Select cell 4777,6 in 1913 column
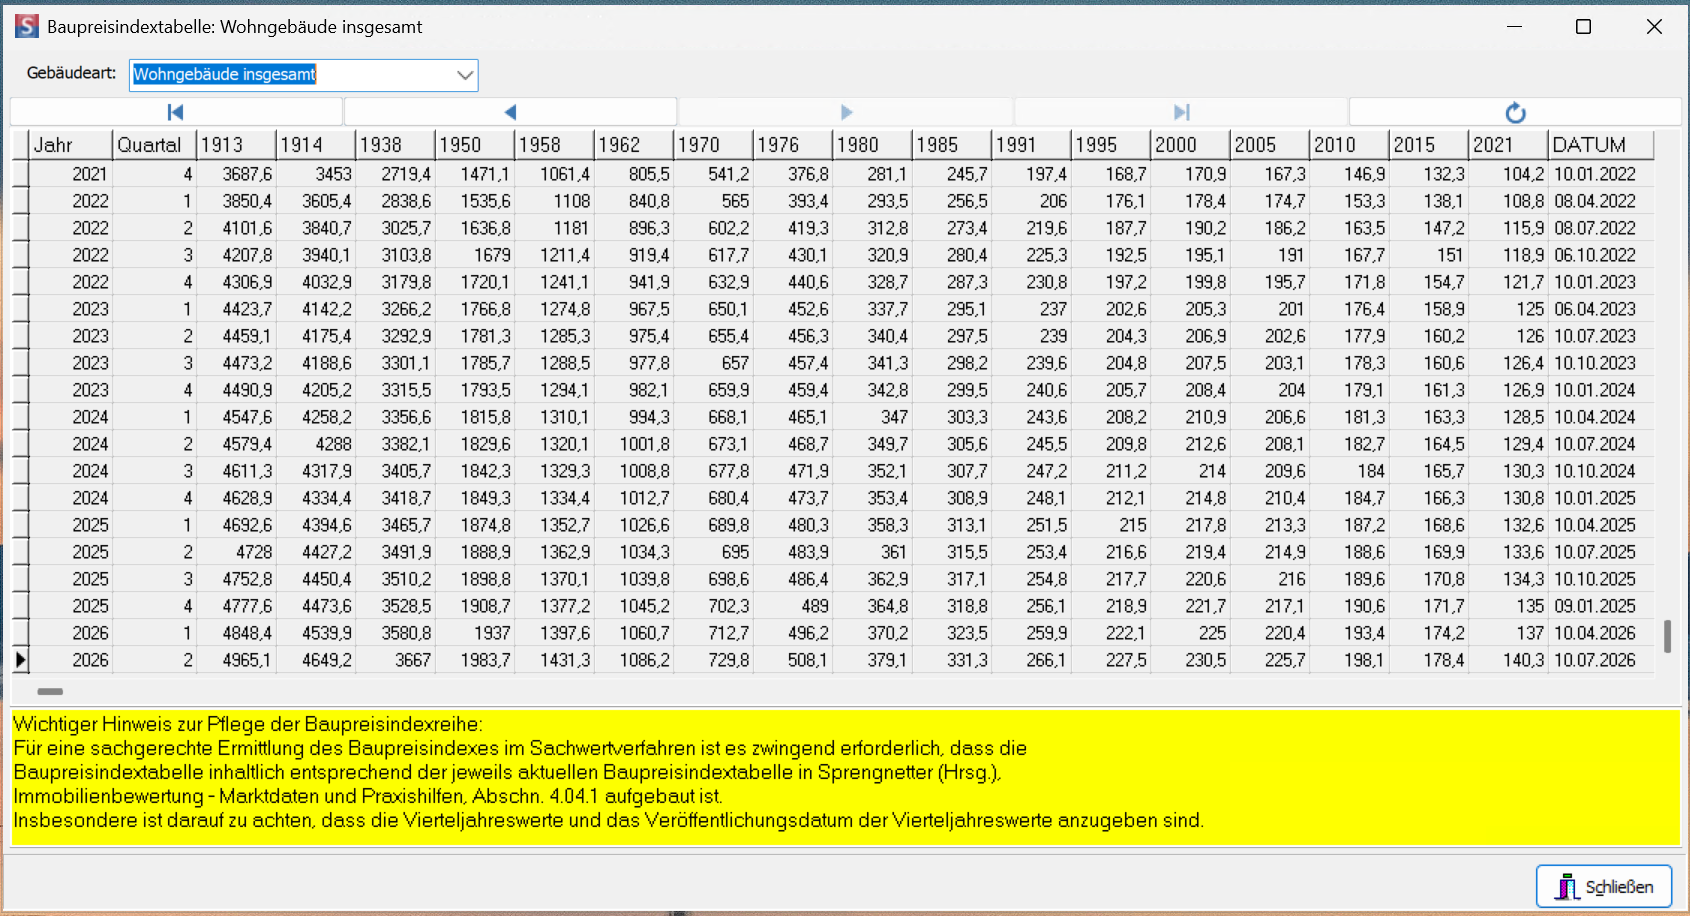Image resolution: width=1690 pixels, height=916 pixels. coord(236,606)
